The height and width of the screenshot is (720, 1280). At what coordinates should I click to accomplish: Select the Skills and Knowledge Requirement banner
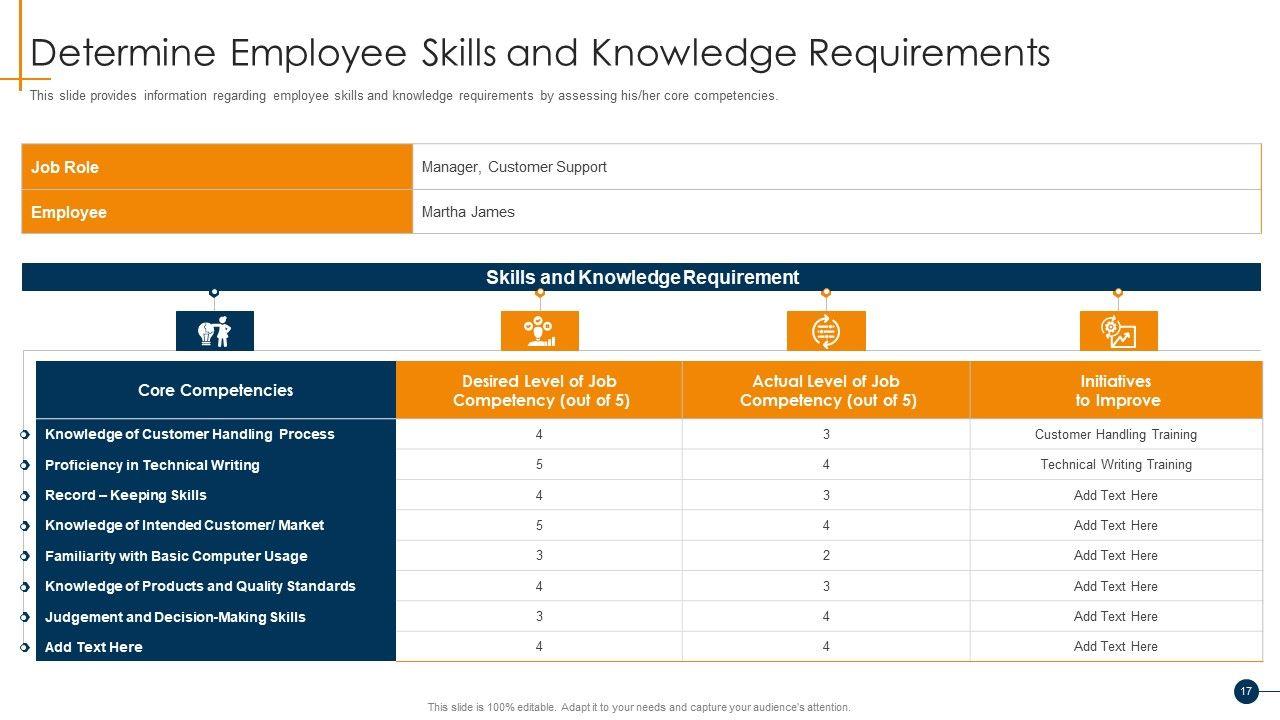[641, 278]
